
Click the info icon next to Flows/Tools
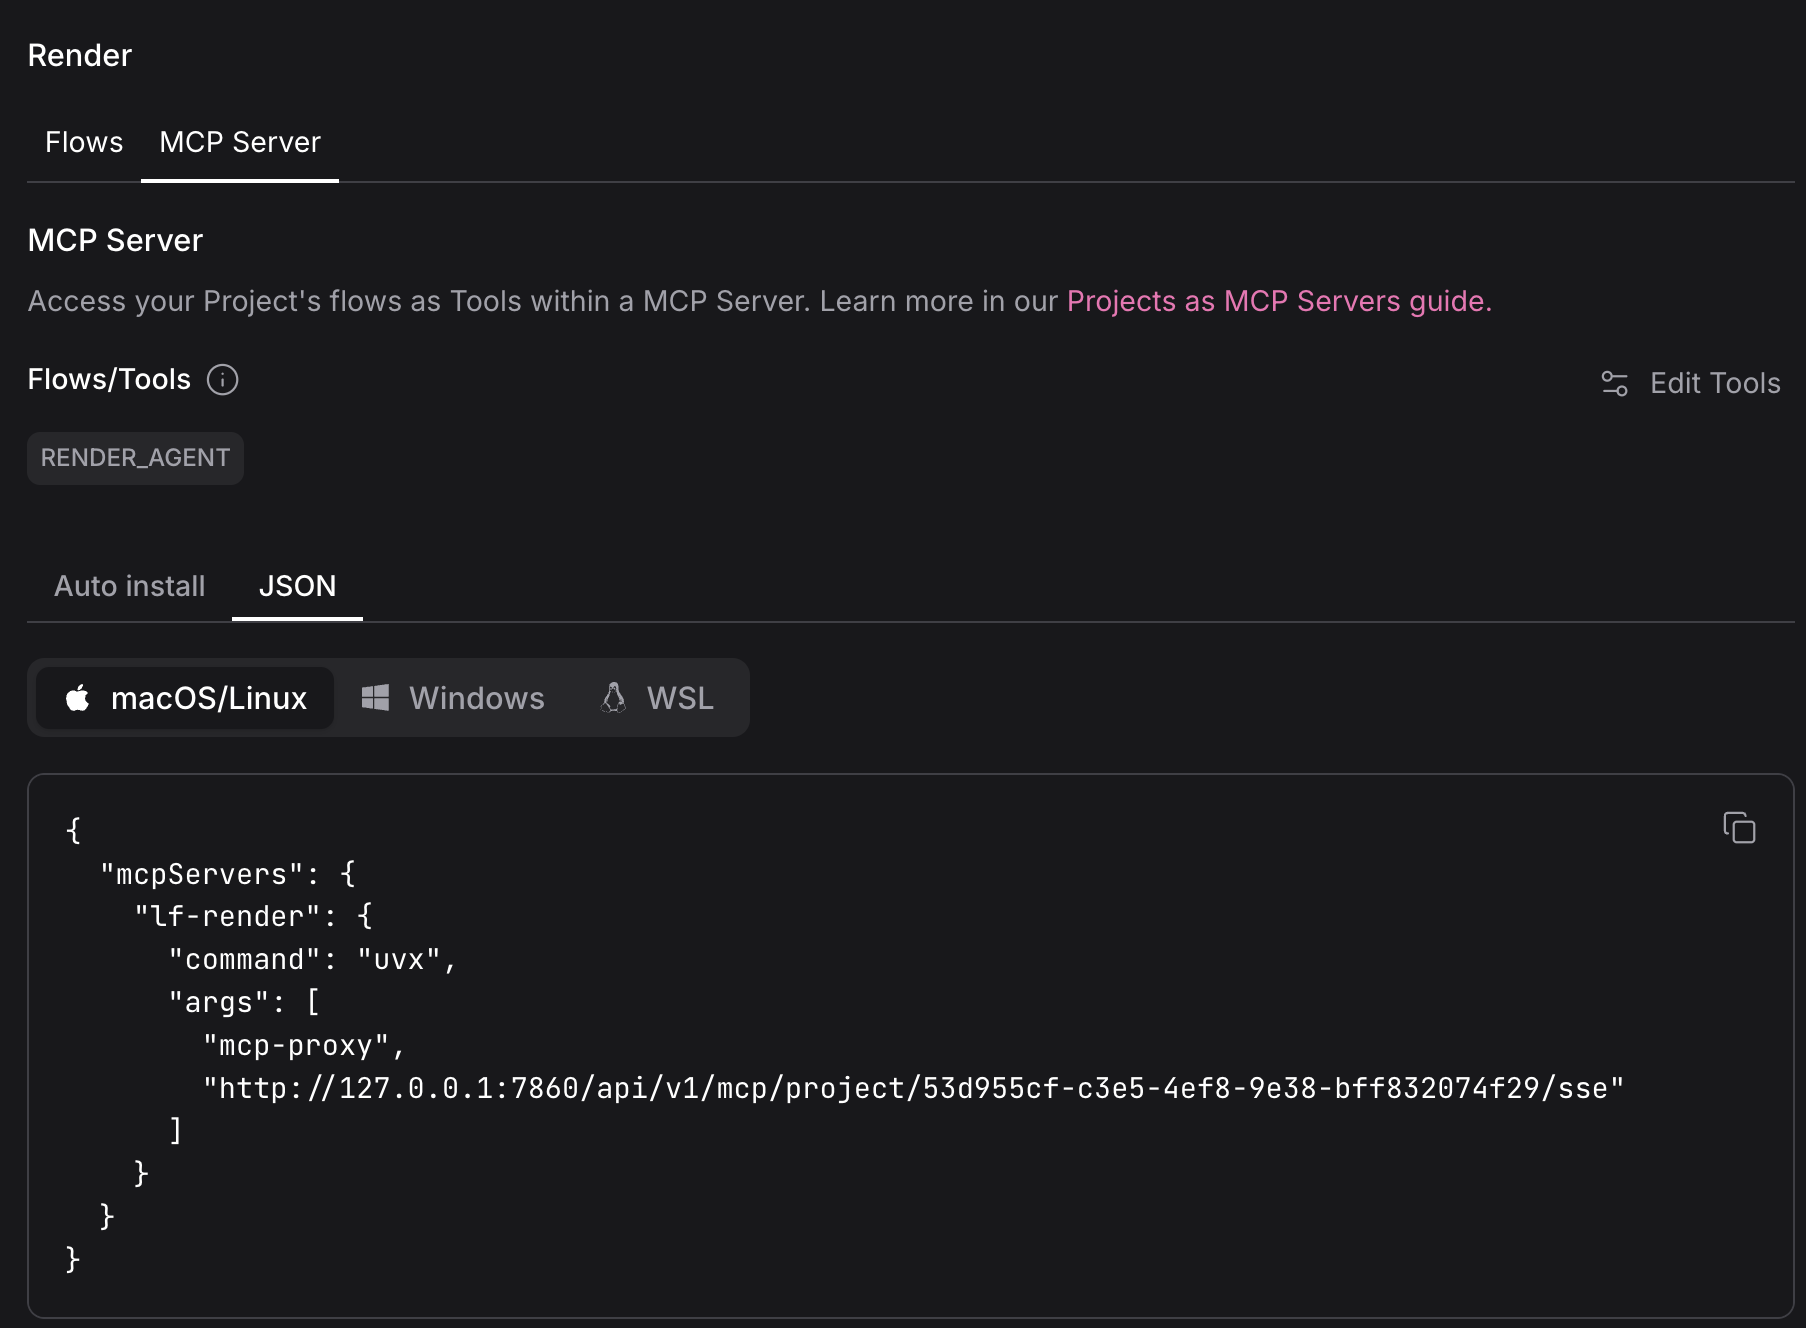[x=223, y=379]
